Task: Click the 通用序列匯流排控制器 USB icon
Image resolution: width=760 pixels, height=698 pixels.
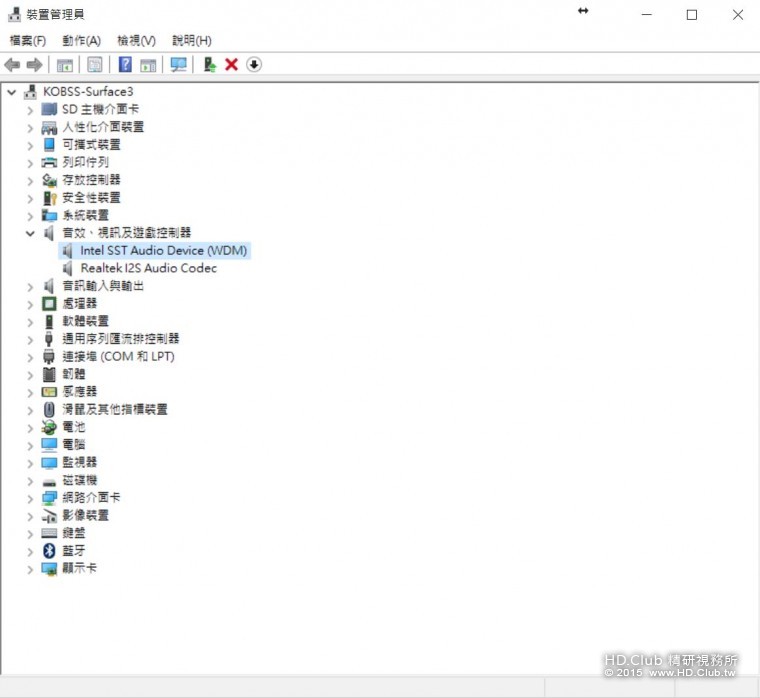Action: [49, 339]
